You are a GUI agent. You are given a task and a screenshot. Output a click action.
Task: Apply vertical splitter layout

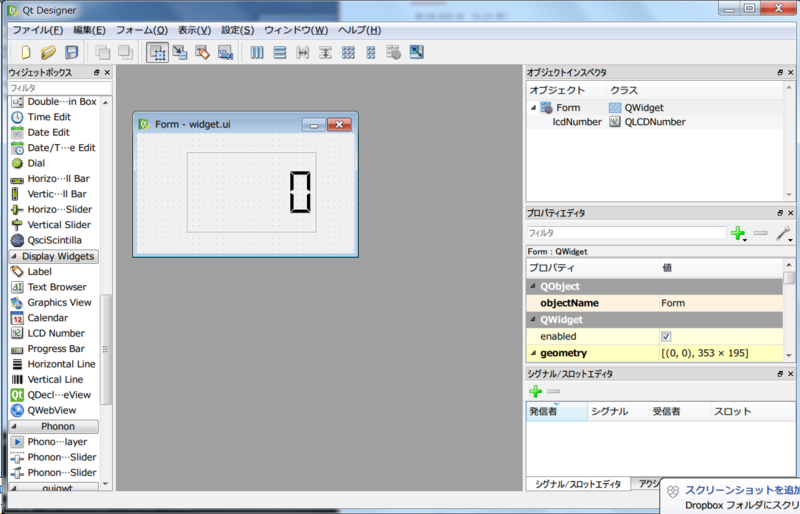click(325, 52)
